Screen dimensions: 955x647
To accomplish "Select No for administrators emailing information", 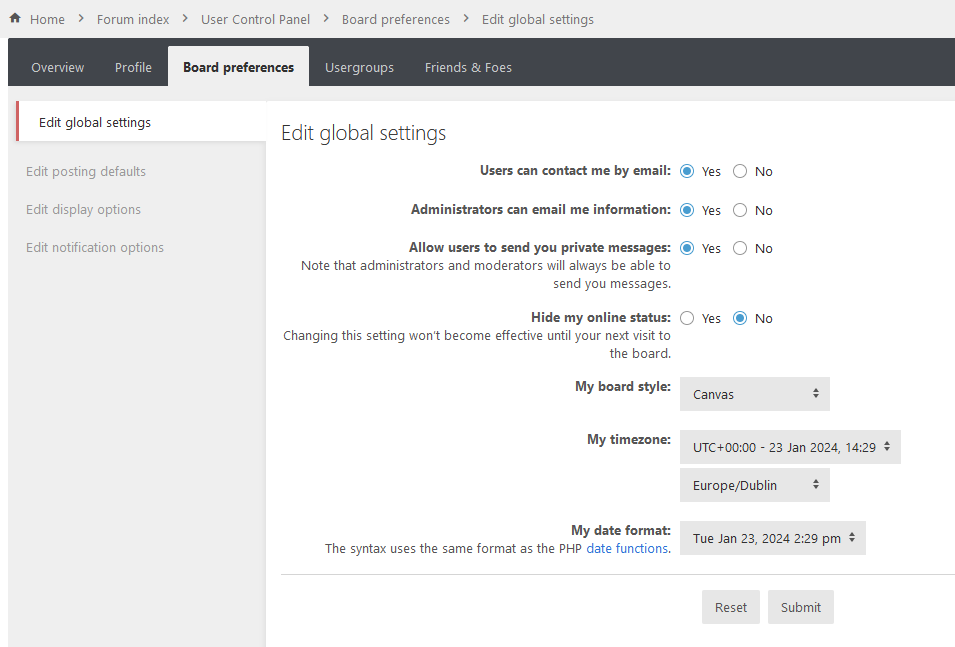I will click(740, 210).
